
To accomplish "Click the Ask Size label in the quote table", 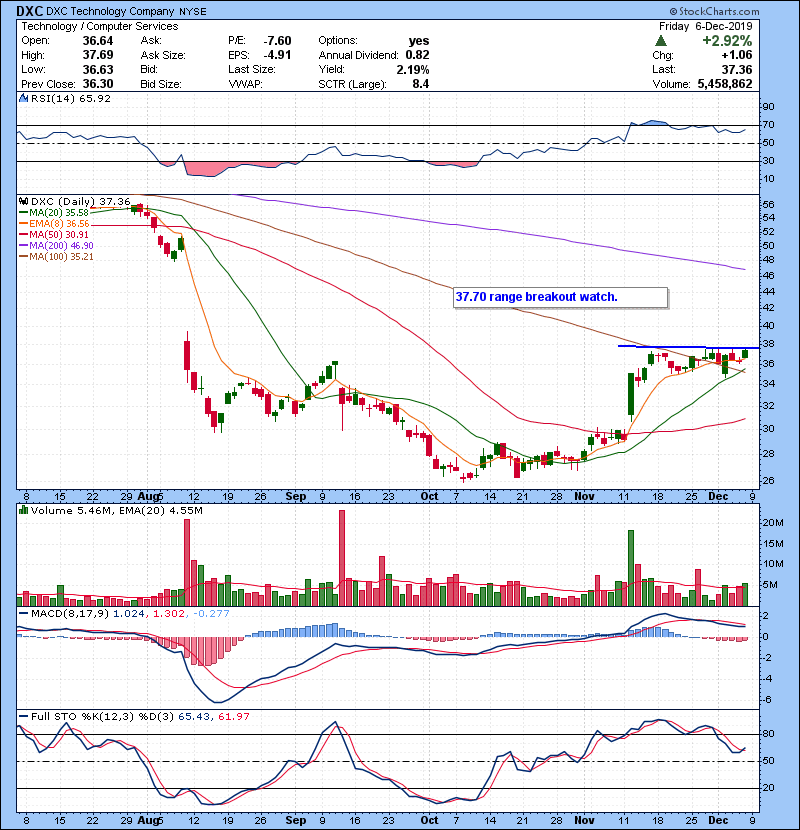I will click(163, 55).
